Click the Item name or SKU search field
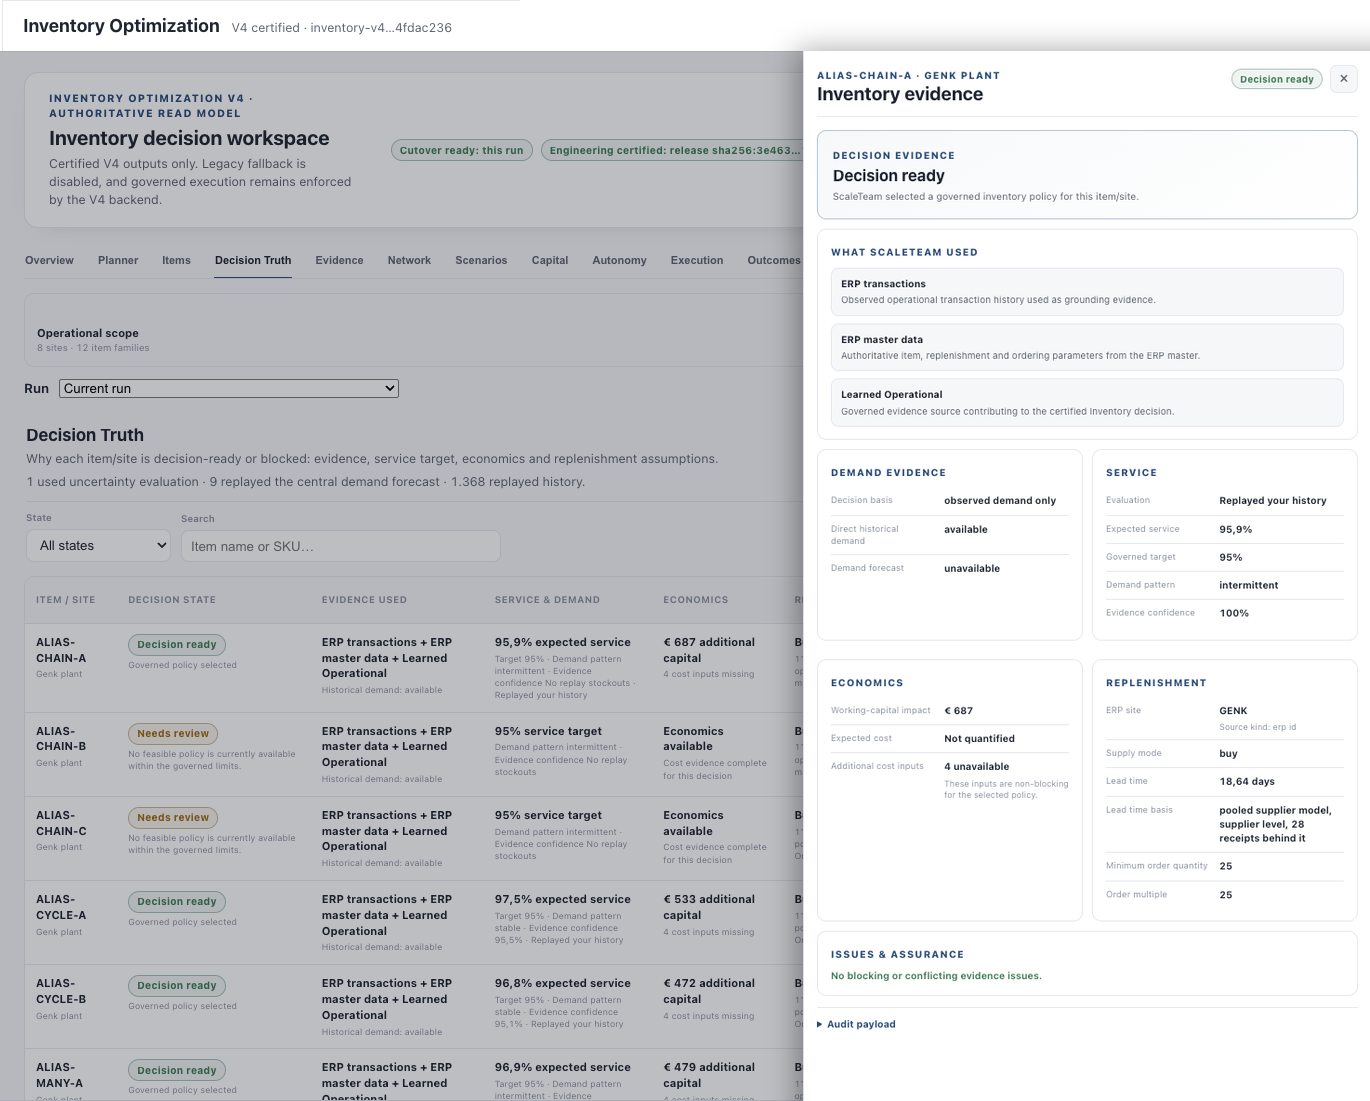This screenshot has height=1101, width=1370. [x=341, y=546]
